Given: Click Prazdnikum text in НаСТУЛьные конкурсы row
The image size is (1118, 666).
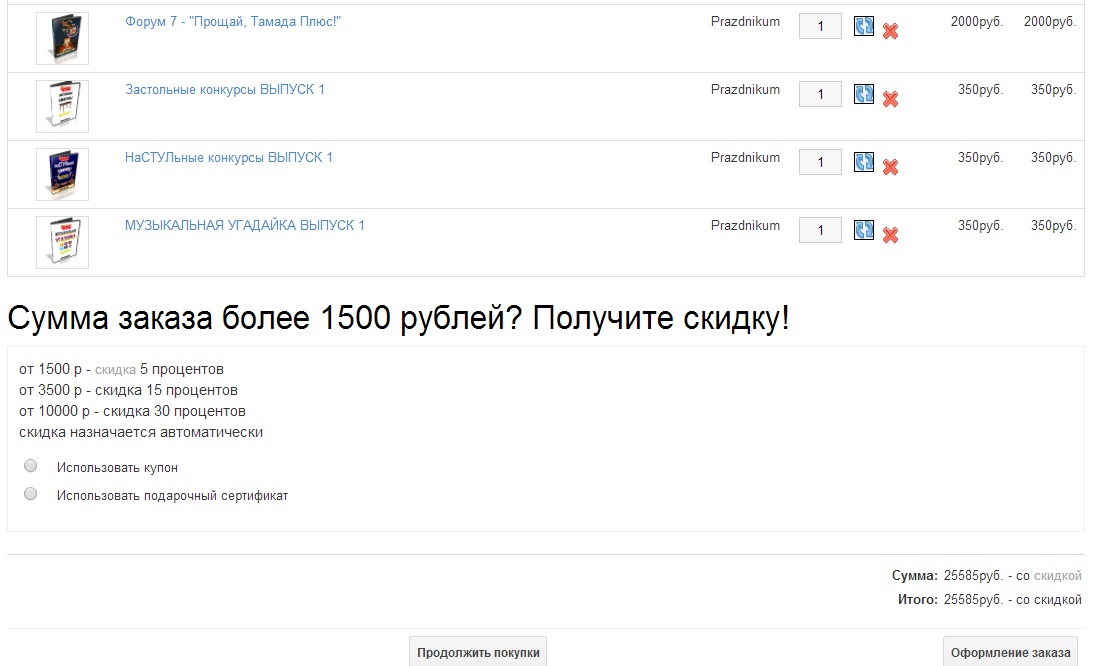Looking at the screenshot, I should (745, 157).
